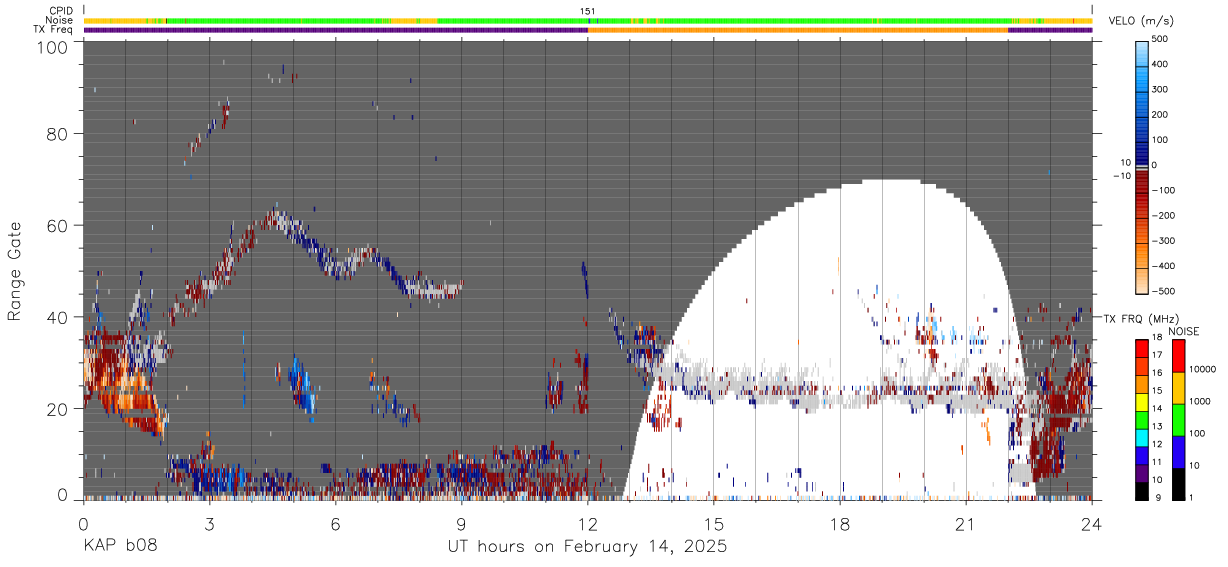Click the NOISE color bar legend
This screenshot has width=1228, height=567.
pyautogui.click(x=1178, y=418)
